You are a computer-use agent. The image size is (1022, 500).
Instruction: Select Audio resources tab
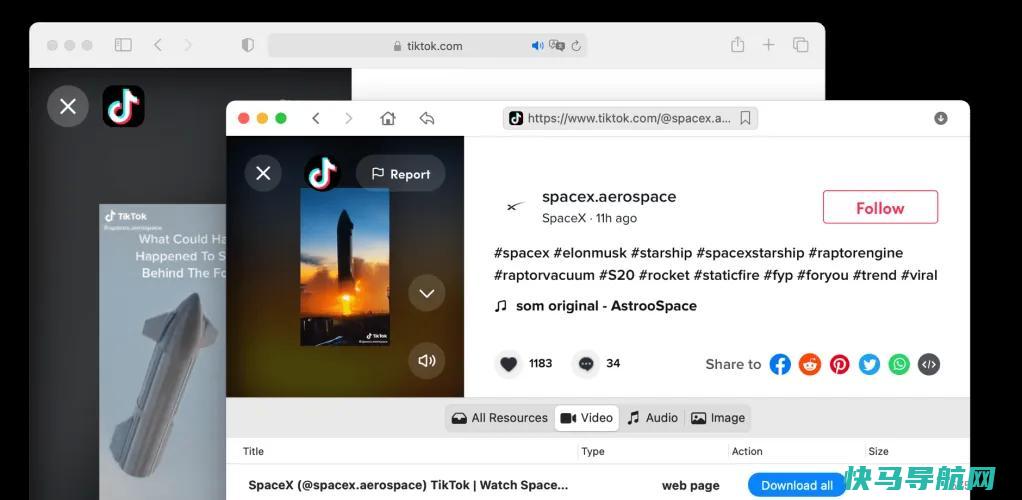pos(652,418)
